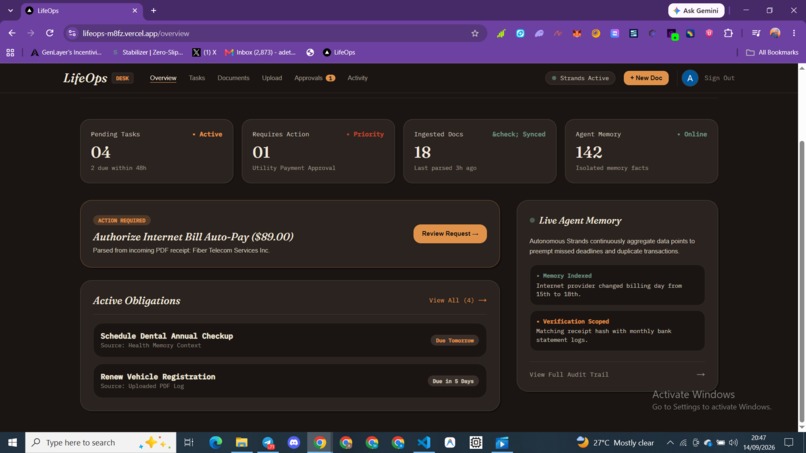The image size is (806, 453).
Task: Open Discord from taskbar
Action: 294,442
